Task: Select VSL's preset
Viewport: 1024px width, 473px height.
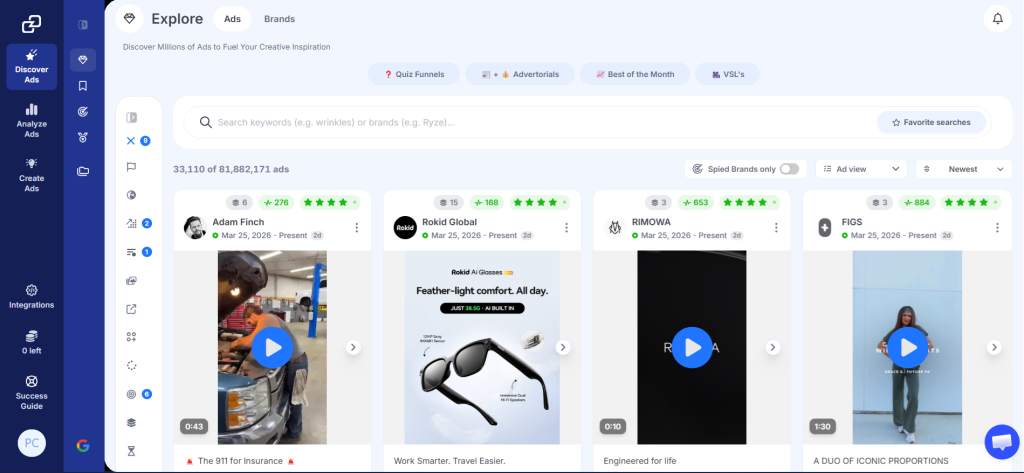Action: (728, 74)
